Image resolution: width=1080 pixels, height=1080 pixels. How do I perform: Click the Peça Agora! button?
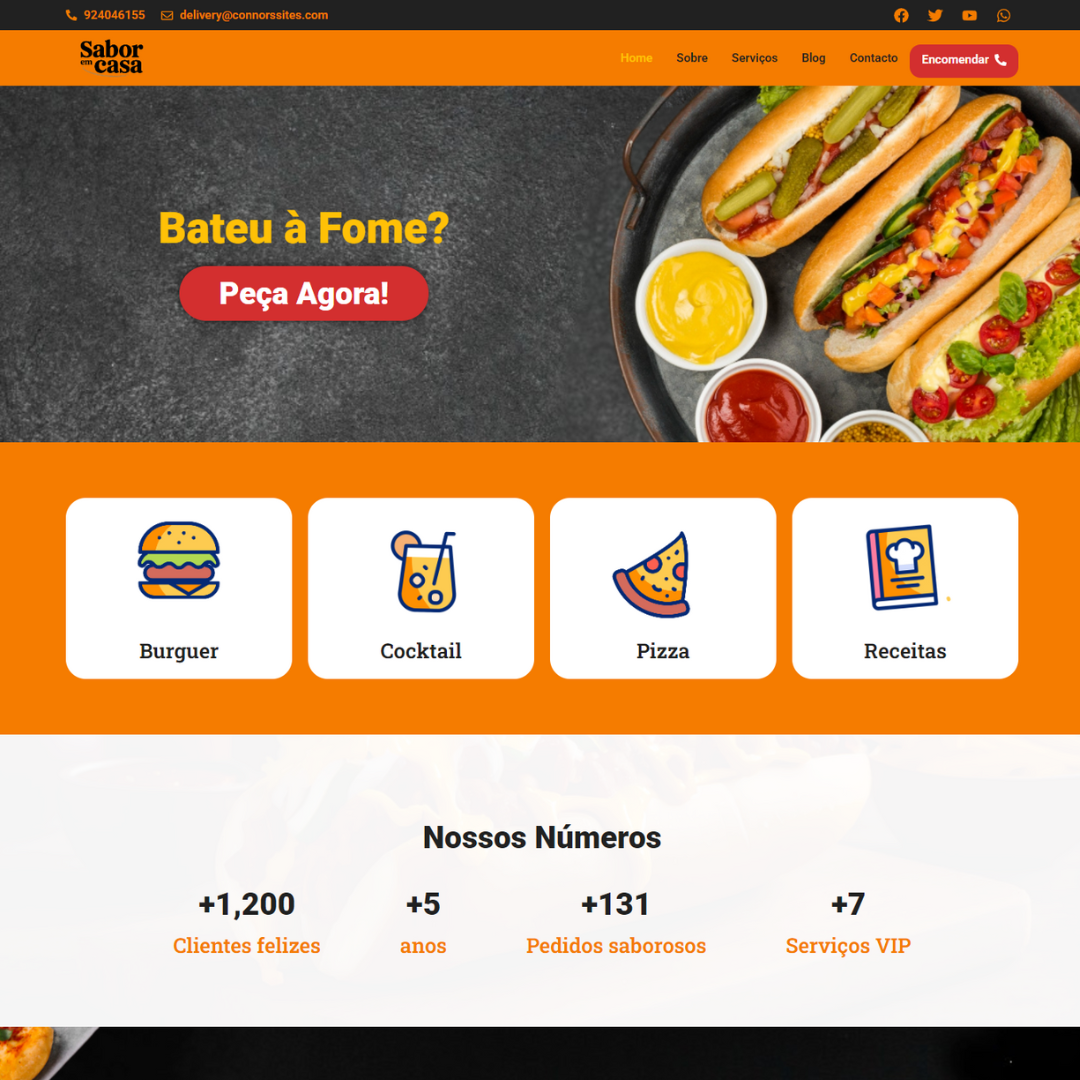(x=304, y=293)
